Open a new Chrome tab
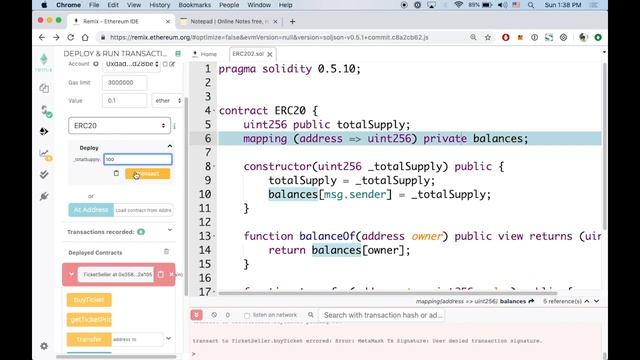This screenshot has width=640, height=360. pyautogui.click(x=292, y=22)
